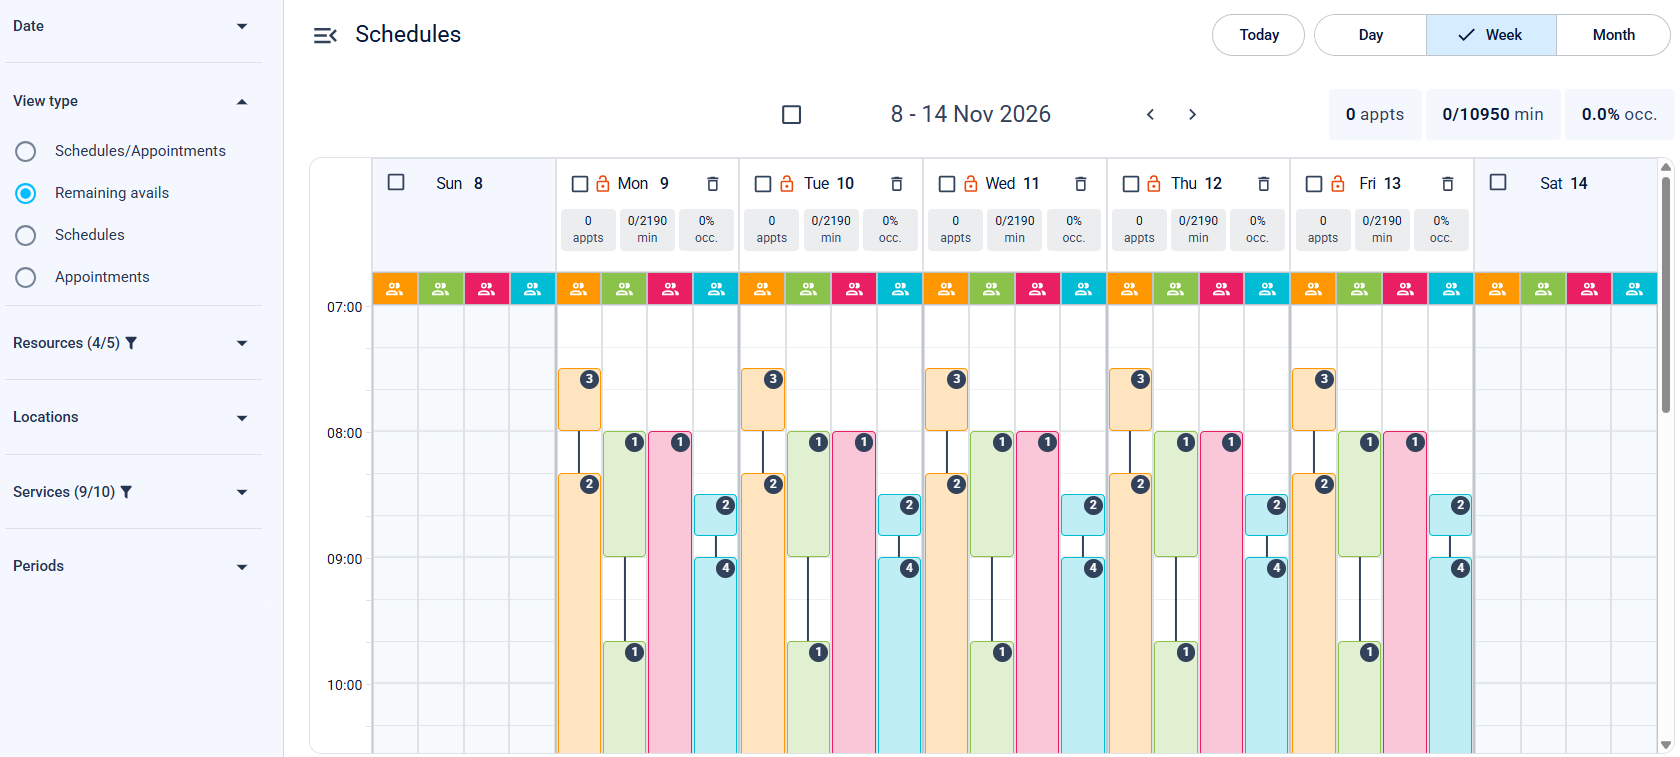Viewport: 1680px width, 757px height.
Task: Collapse the sidebar menu icon next to Schedules
Action: tap(325, 35)
